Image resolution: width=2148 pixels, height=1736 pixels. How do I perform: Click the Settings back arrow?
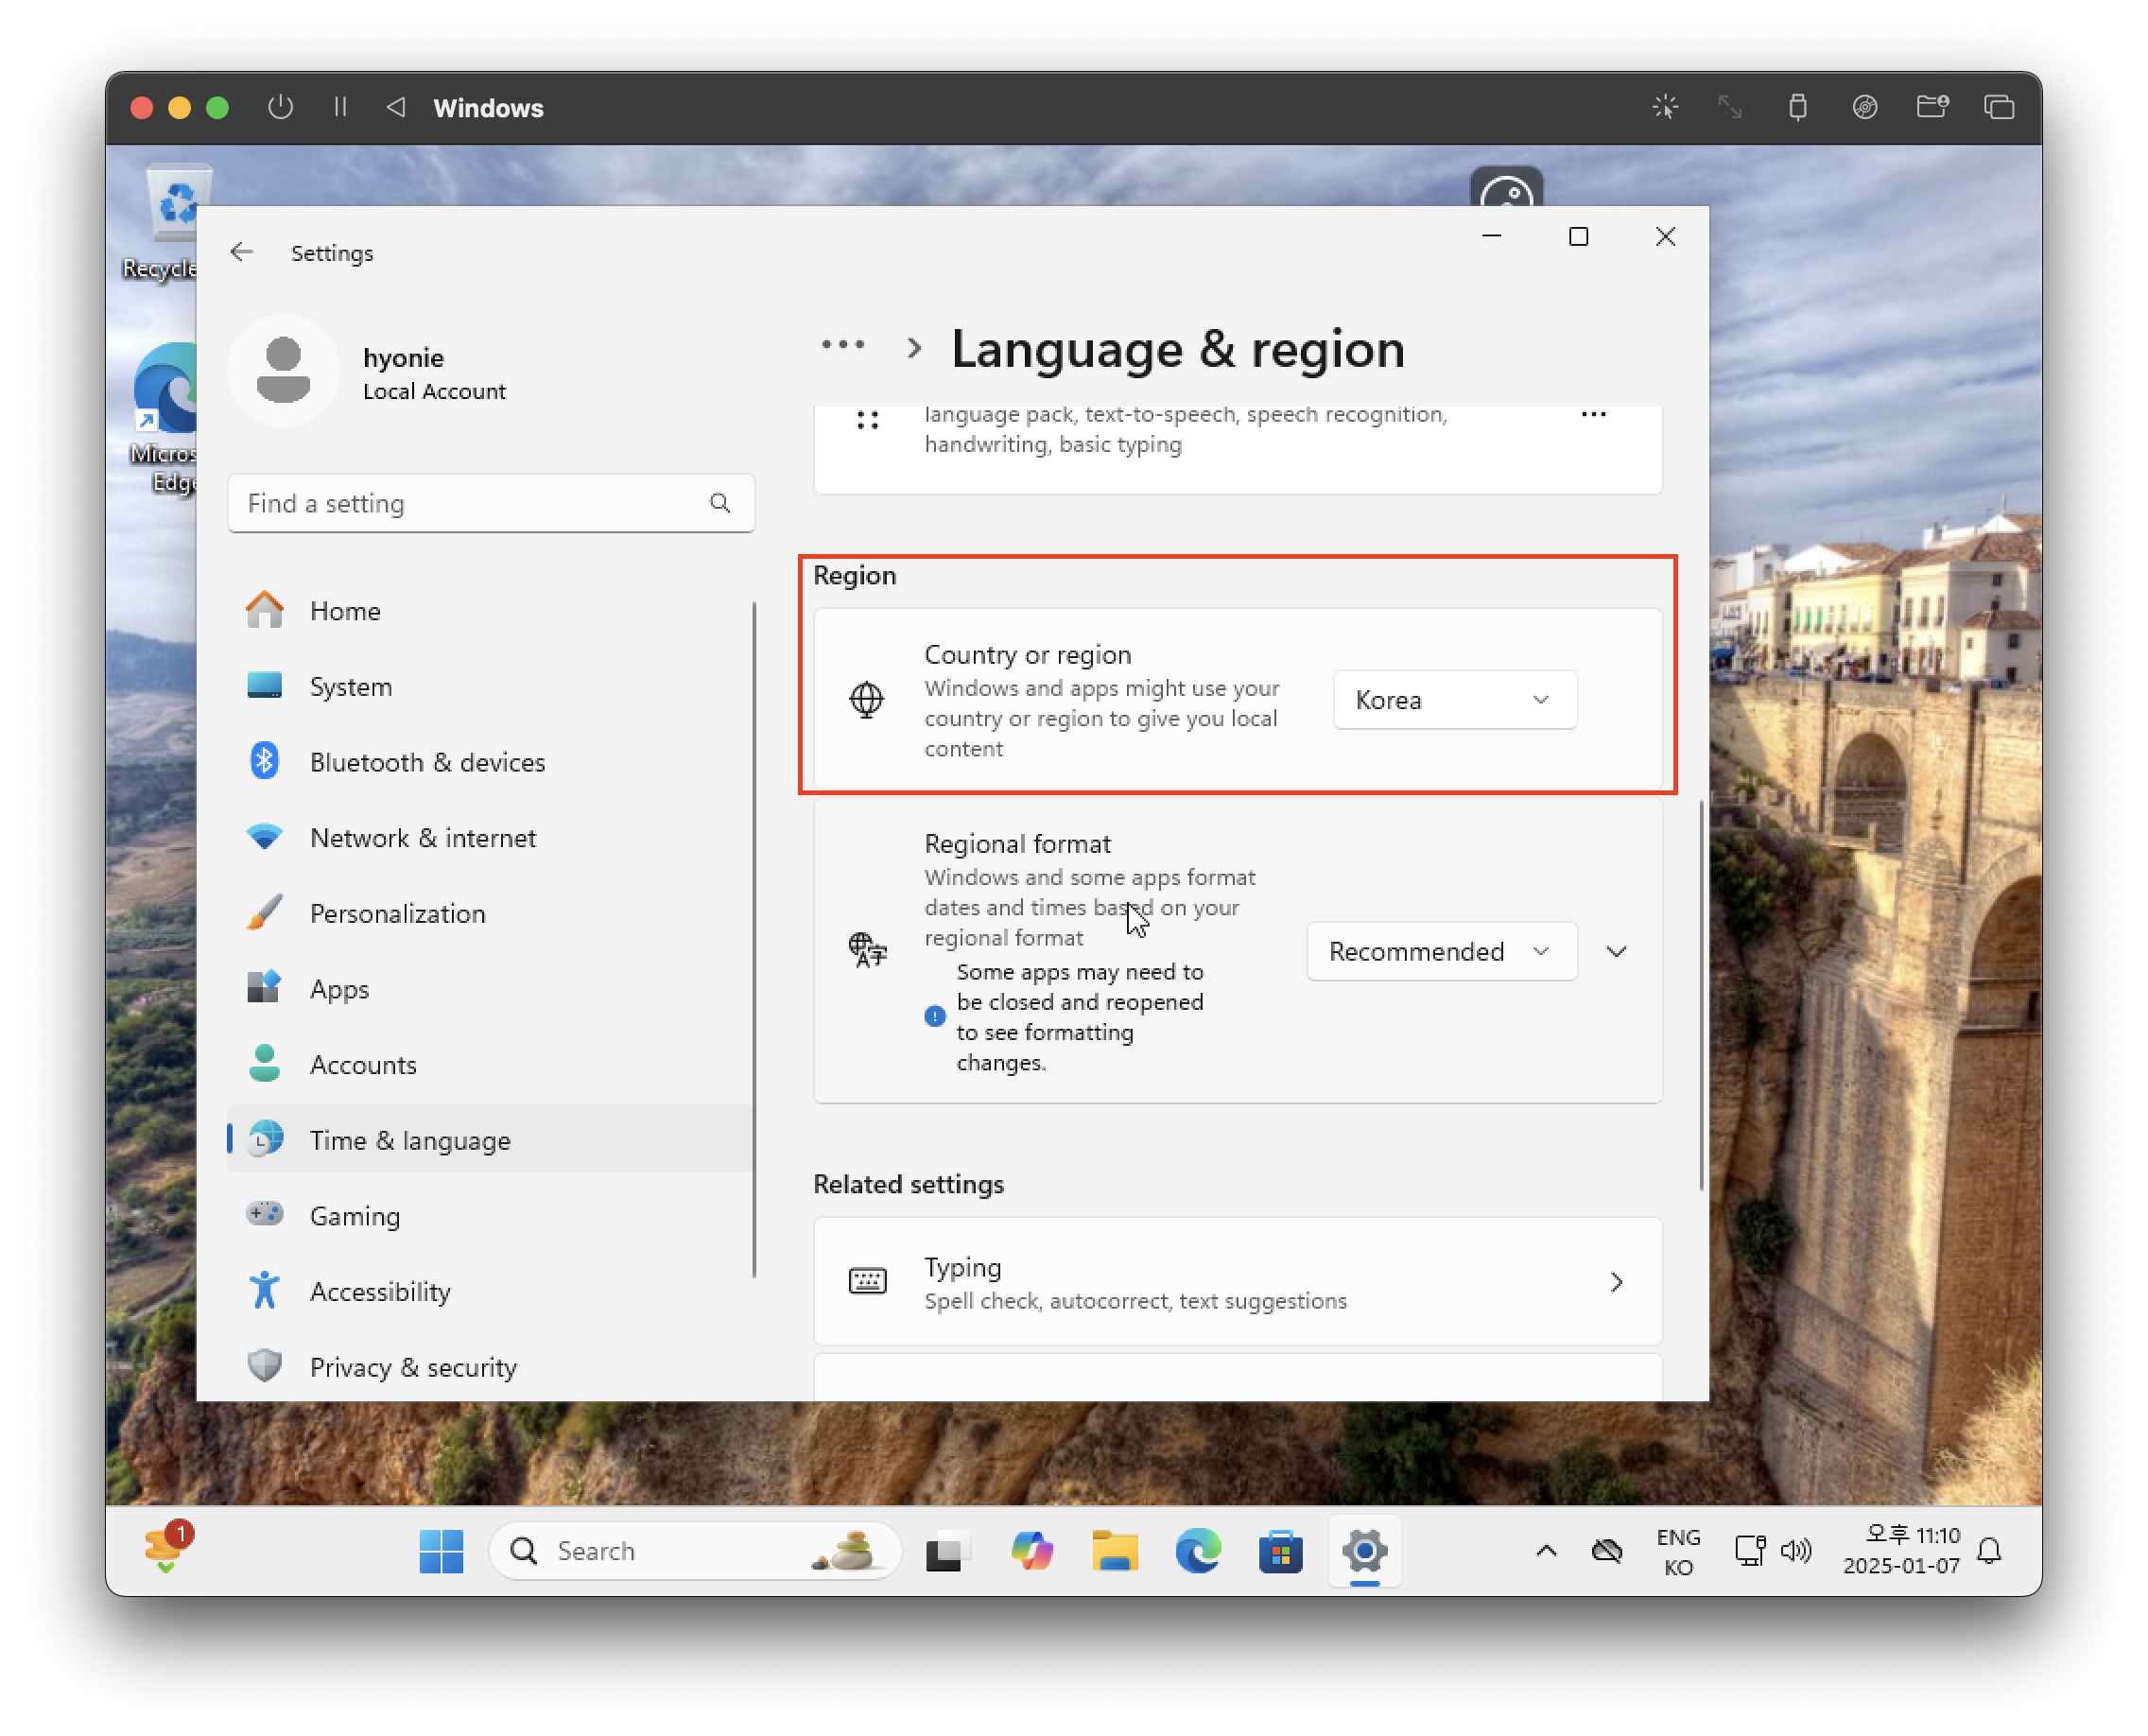coord(241,252)
